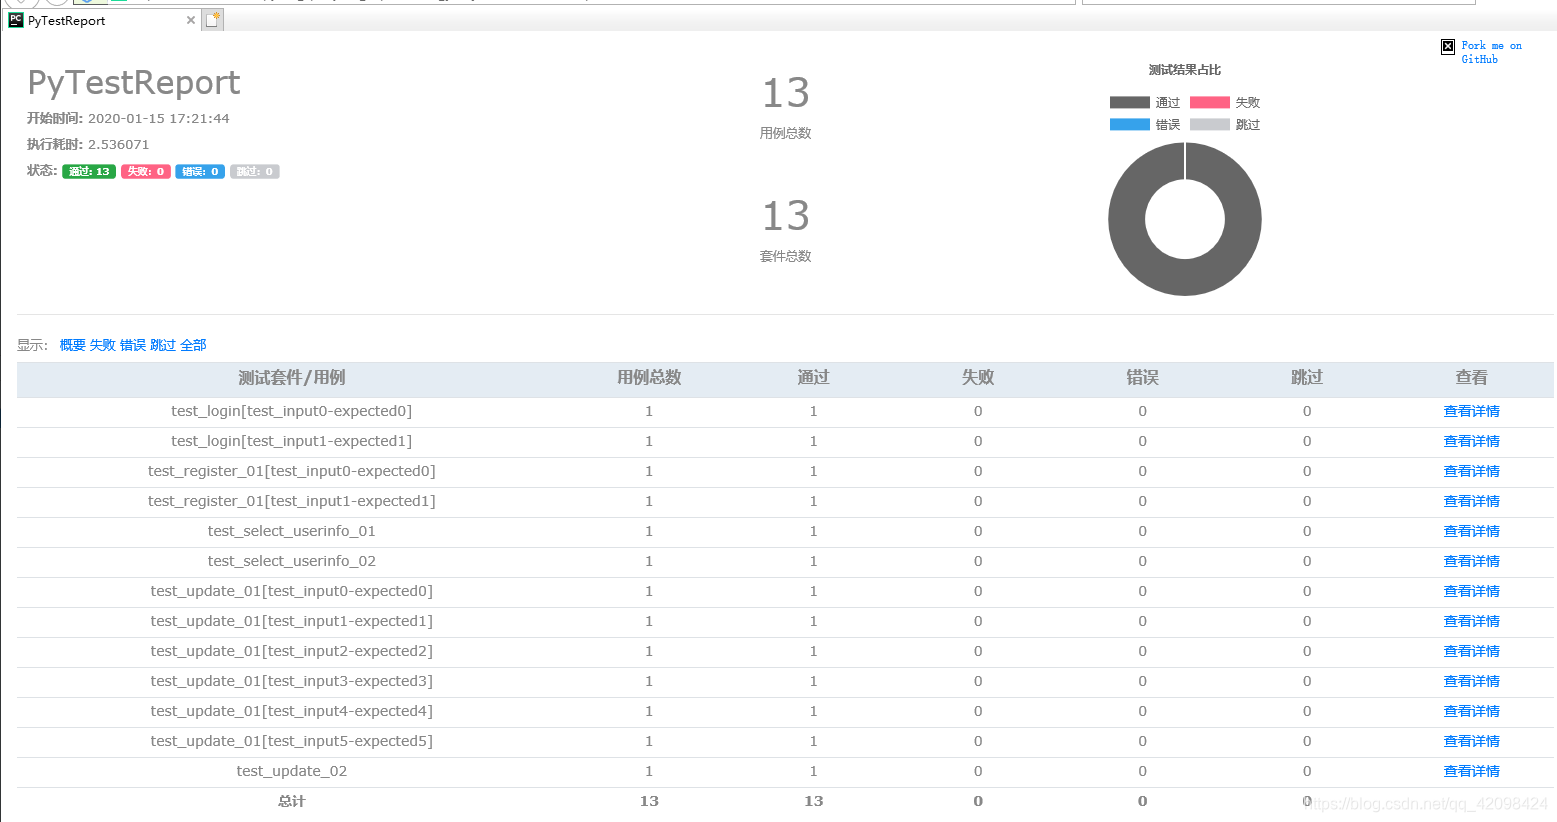View details for test_login[test_input1-expected1]
Screen dimensions: 1557x822
[1471, 441]
